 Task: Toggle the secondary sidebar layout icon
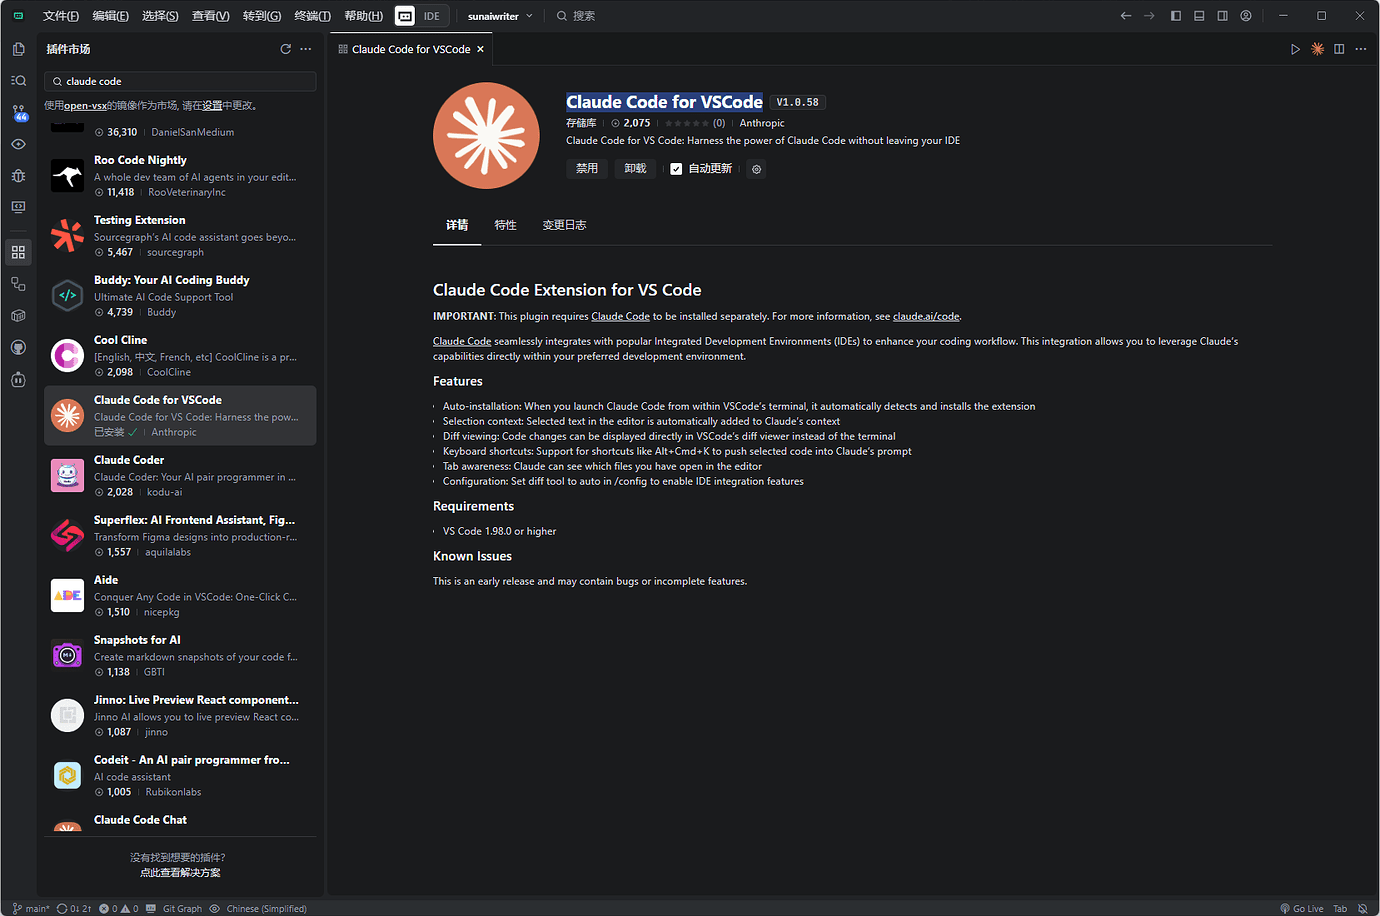pyautogui.click(x=1222, y=16)
